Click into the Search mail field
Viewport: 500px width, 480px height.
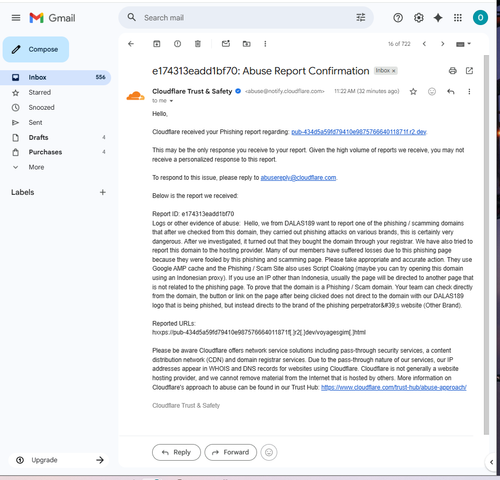pyautogui.click(x=247, y=18)
